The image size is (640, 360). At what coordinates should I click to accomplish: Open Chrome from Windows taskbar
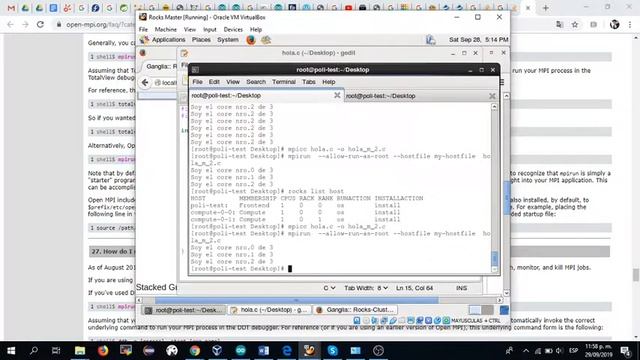point(195,351)
